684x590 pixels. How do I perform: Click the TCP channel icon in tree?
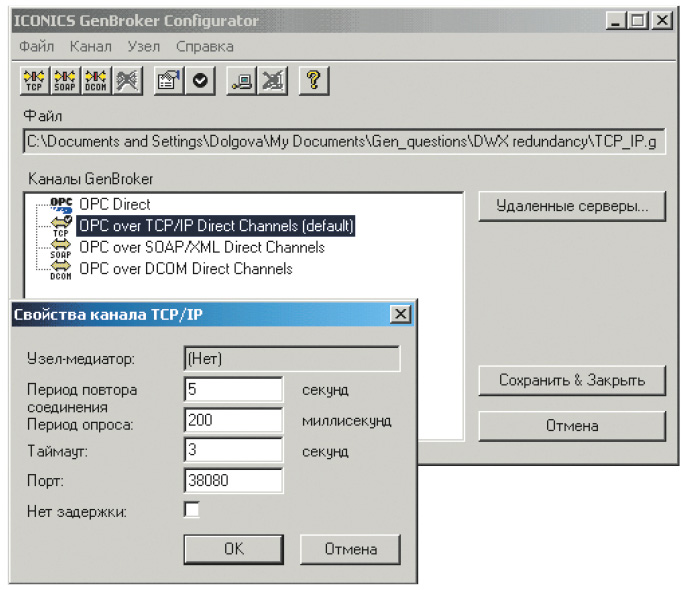click(61, 226)
